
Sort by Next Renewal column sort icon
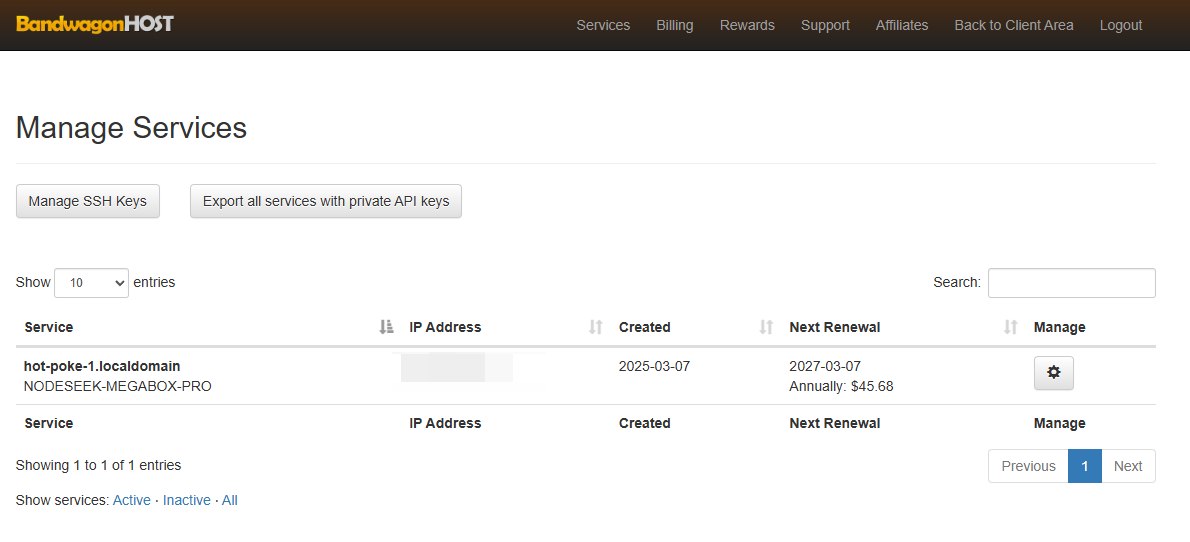click(x=1010, y=327)
